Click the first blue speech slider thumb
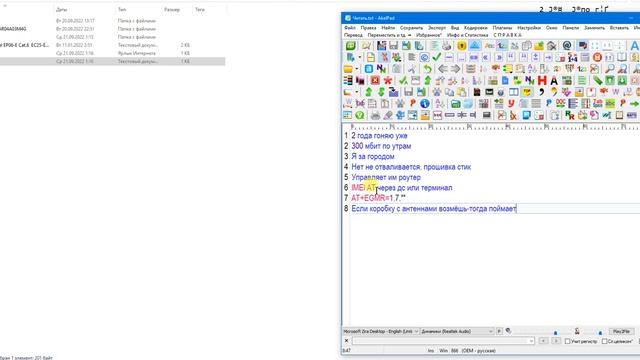This screenshot has height=360, width=640. coord(555,333)
